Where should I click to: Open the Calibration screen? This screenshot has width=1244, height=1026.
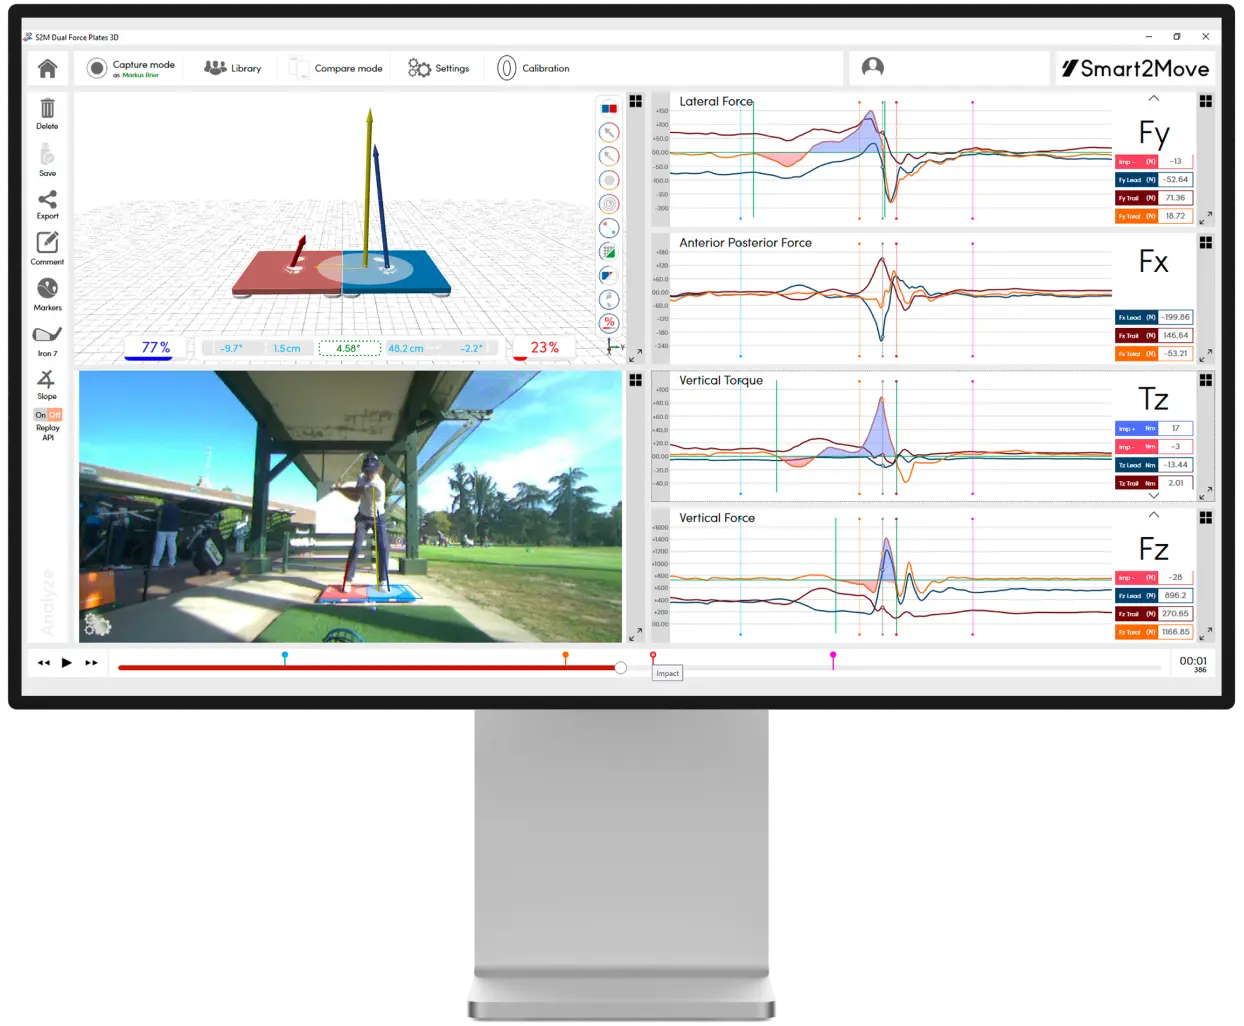point(533,68)
